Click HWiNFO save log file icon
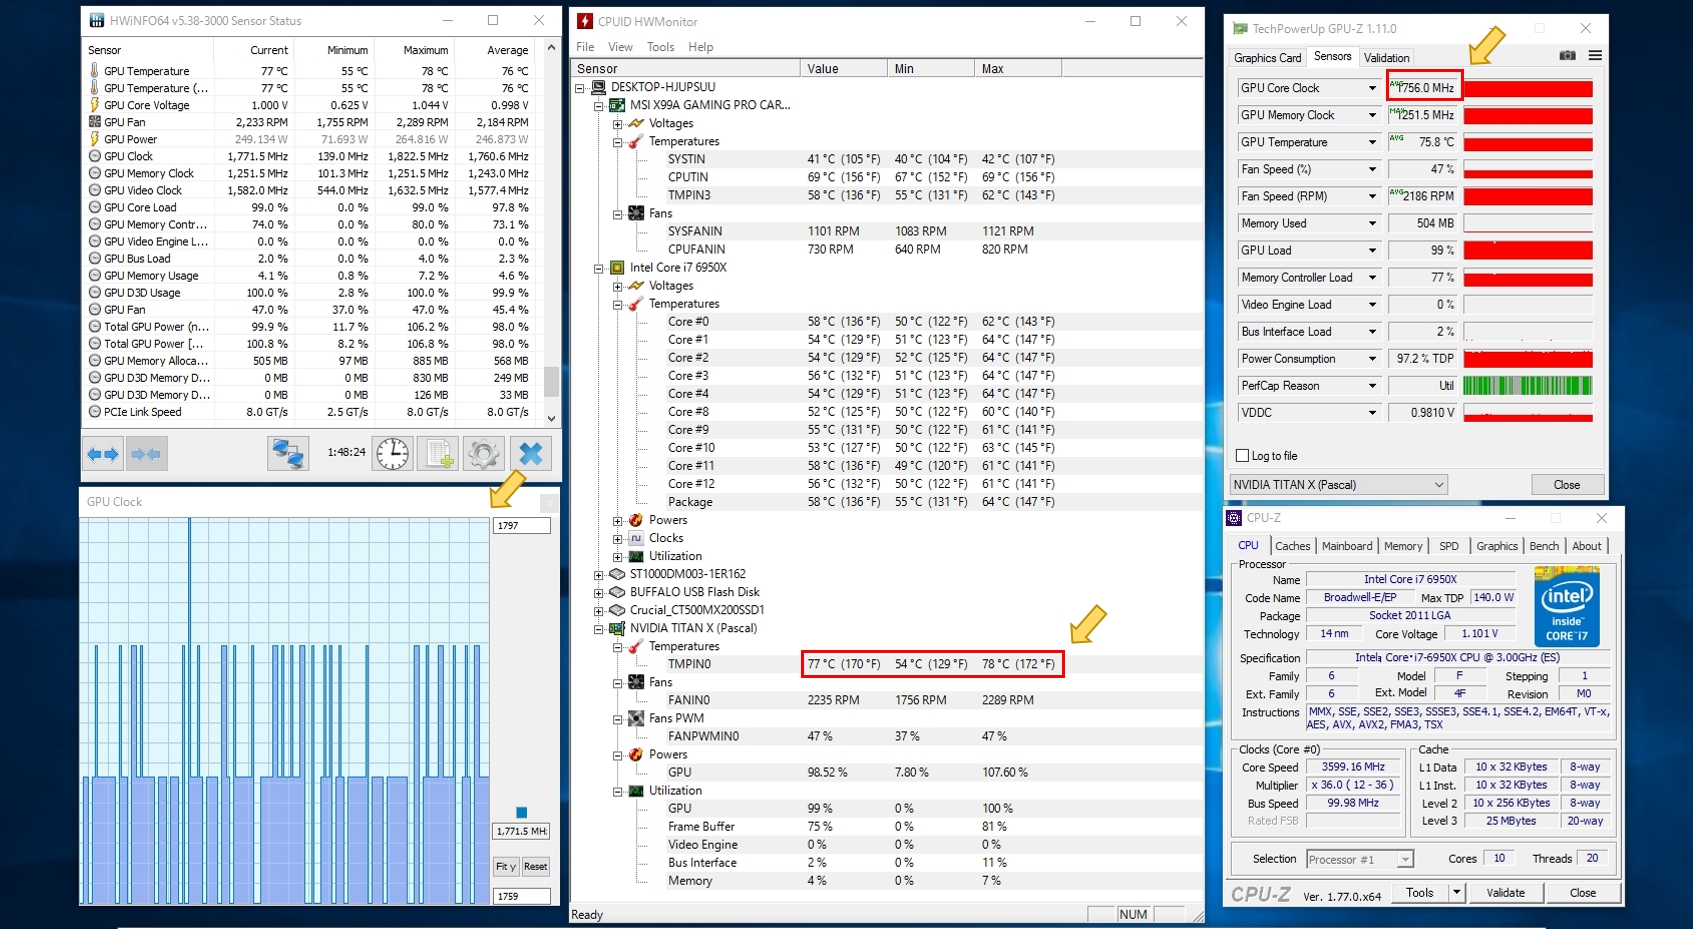Viewport: 1693px width, 929px height. click(439, 454)
